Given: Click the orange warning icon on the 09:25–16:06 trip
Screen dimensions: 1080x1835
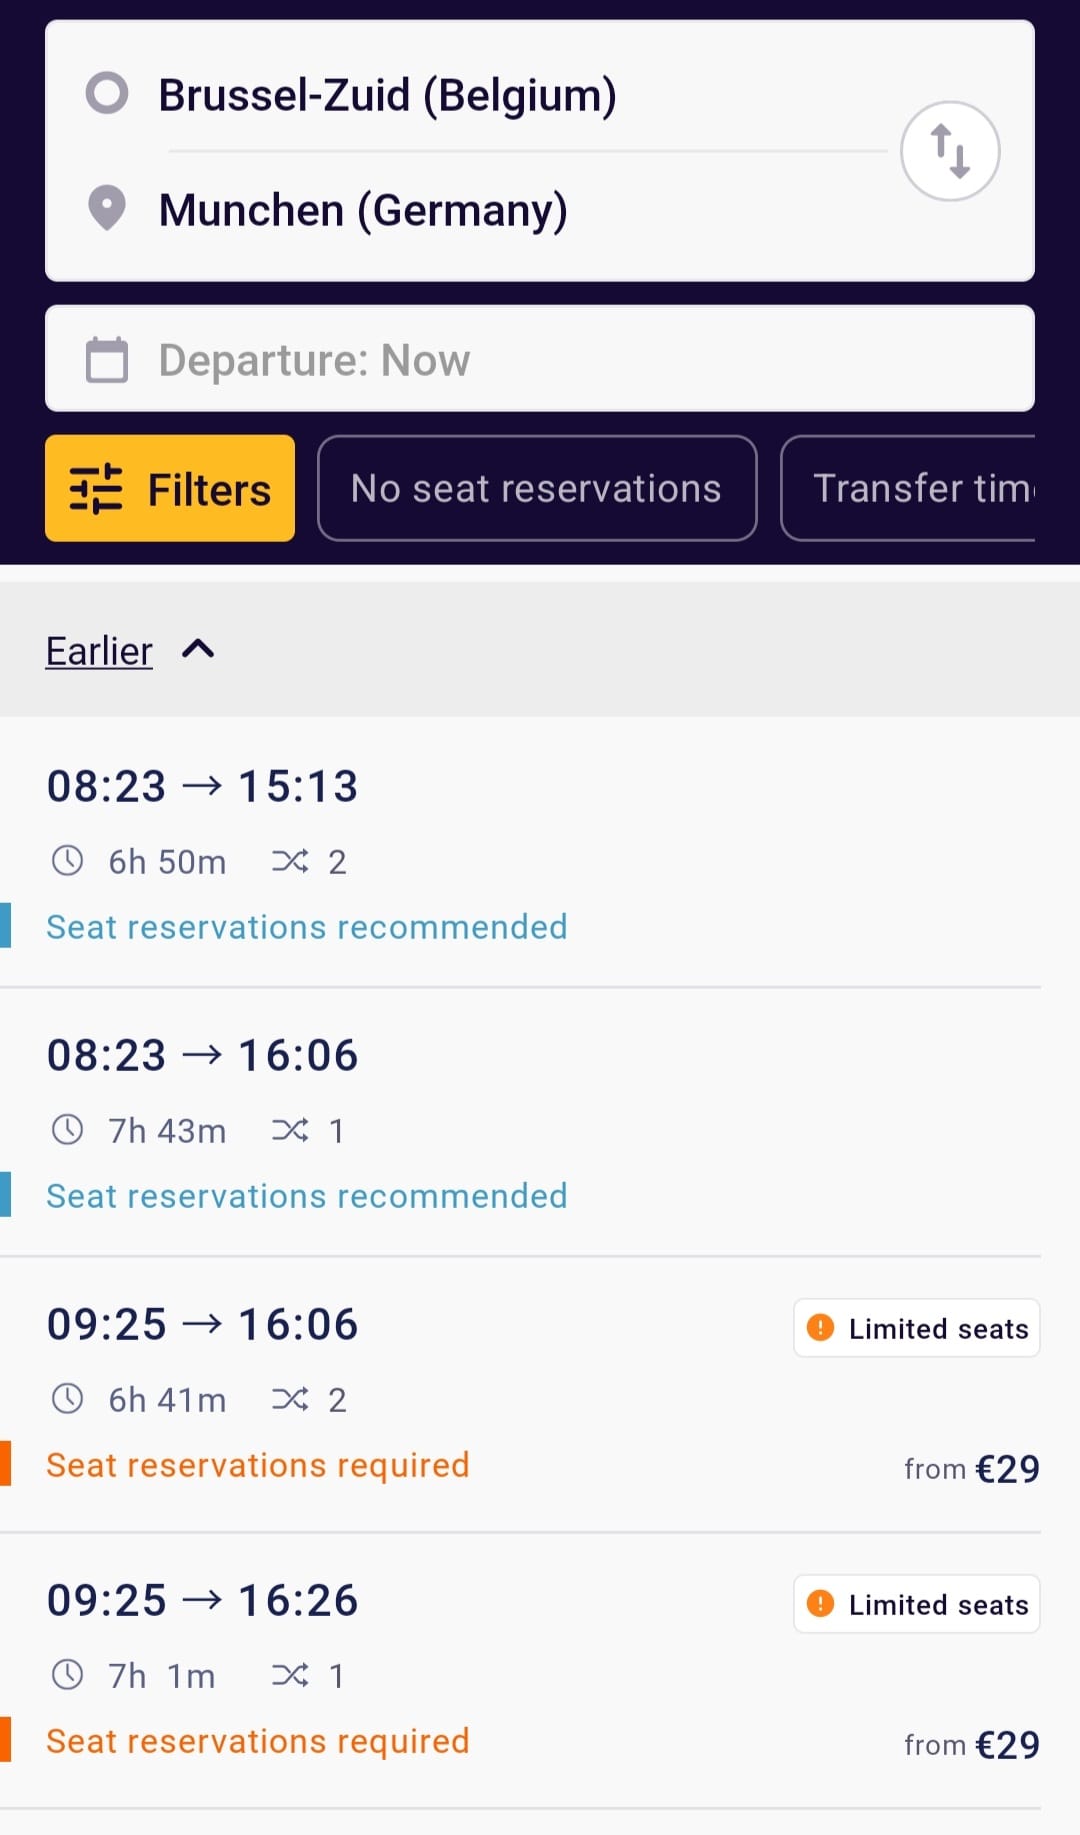Looking at the screenshot, I should [x=820, y=1328].
